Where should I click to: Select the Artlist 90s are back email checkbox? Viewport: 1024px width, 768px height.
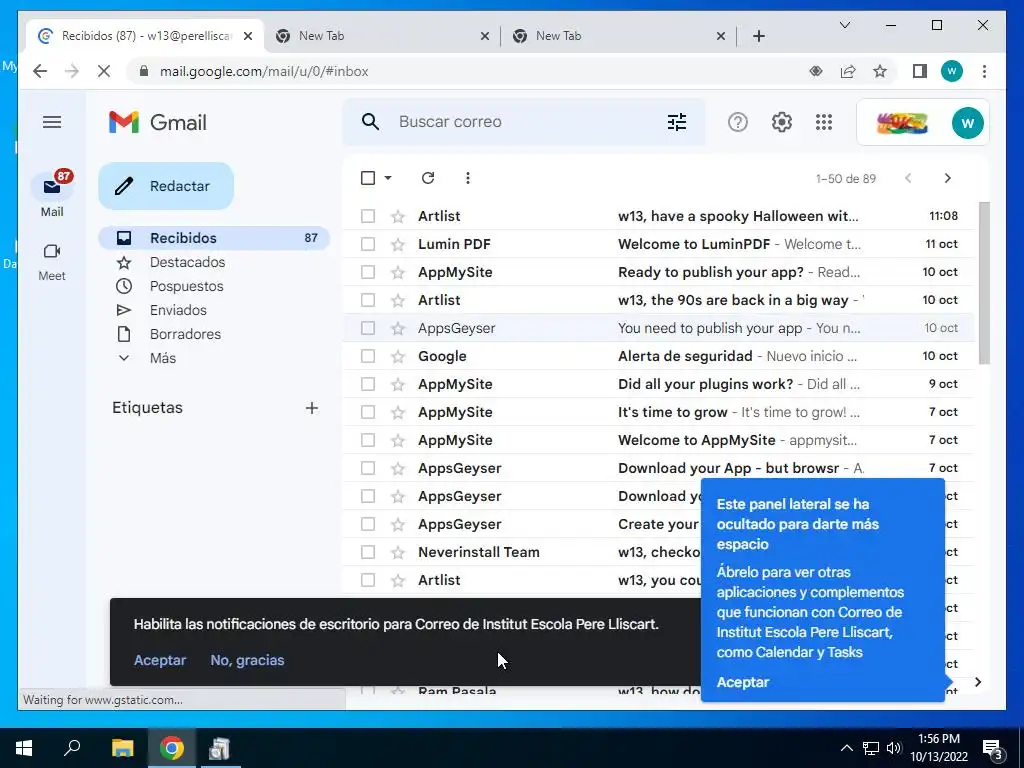(x=368, y=300)
